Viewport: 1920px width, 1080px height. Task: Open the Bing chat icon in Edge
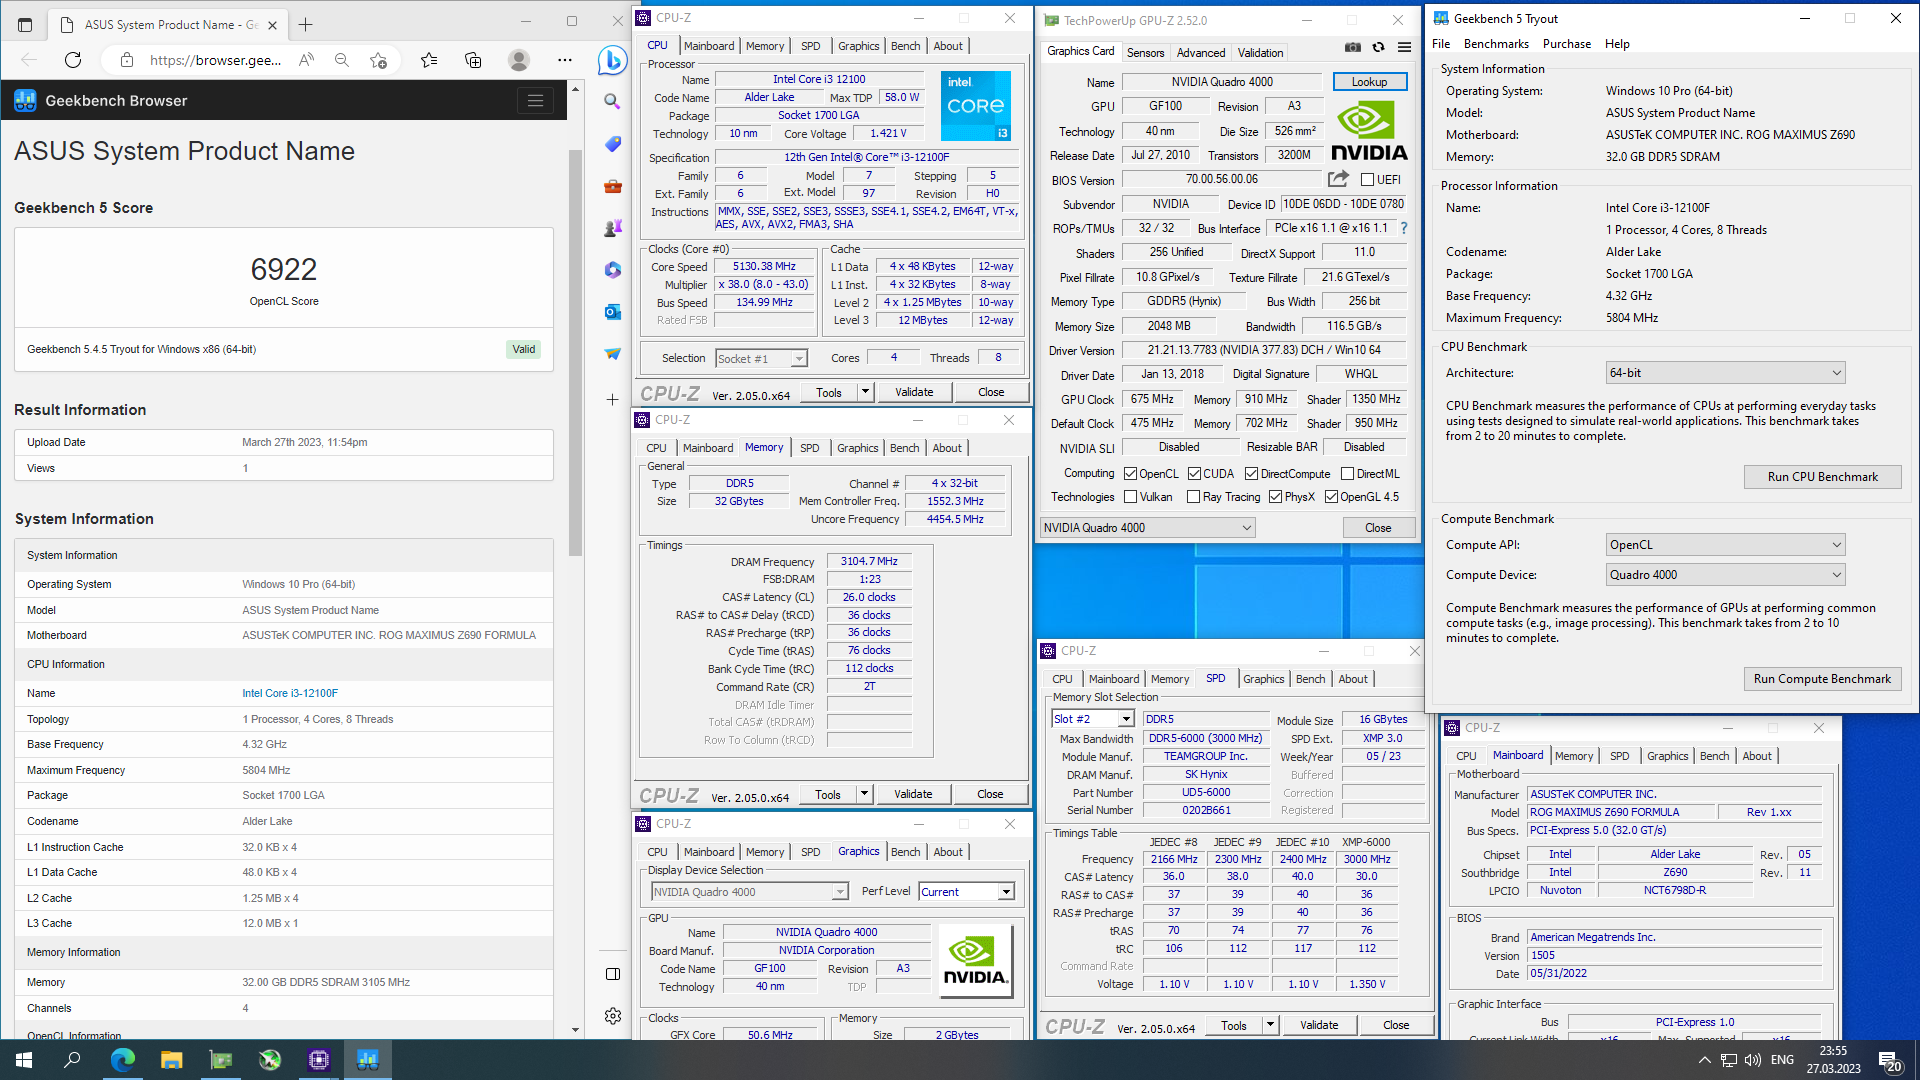pyautogui.click(x=612, y=60)
